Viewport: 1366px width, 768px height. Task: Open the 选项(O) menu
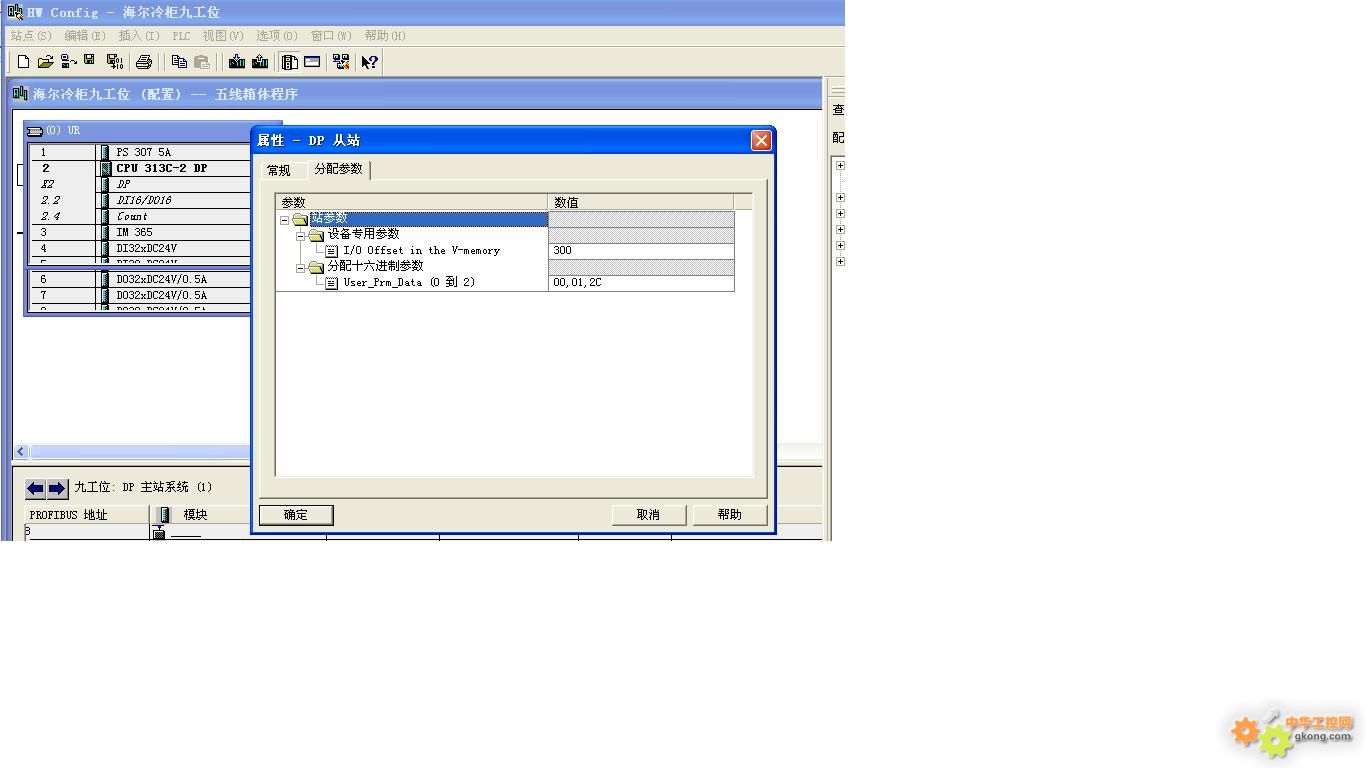tap(277, 35)
